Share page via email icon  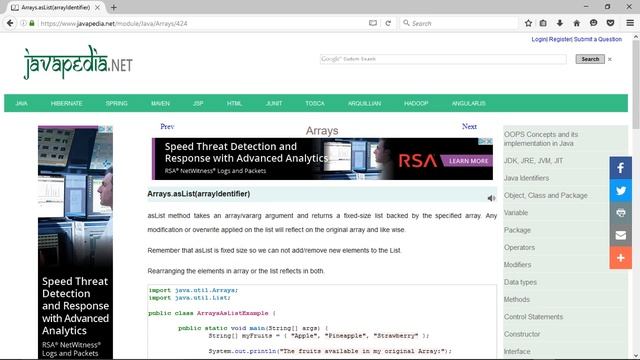[x=620, y=235]
